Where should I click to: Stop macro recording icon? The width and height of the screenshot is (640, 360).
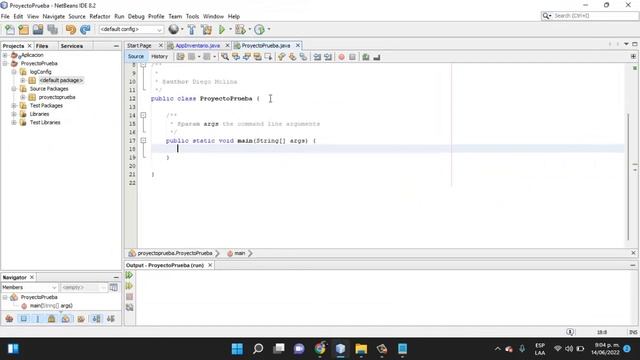click(352, 57)
